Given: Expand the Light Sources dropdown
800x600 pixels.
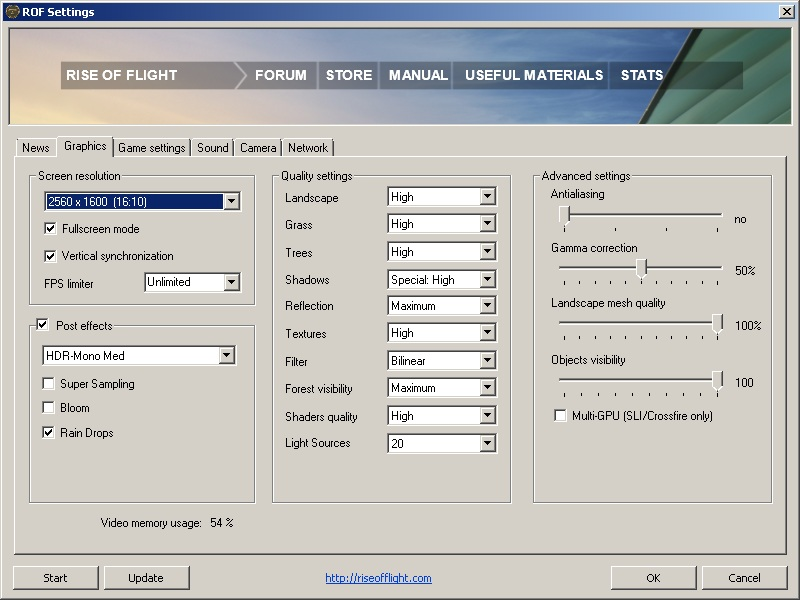Looking at the screenshot, I should [x=442, y=443].
